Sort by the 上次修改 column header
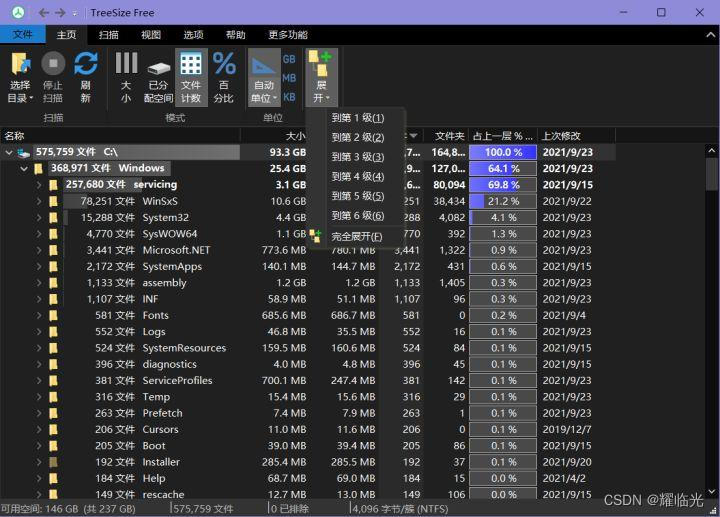The width and height of the screenshot is (720, 517). (x=577, y=136)
